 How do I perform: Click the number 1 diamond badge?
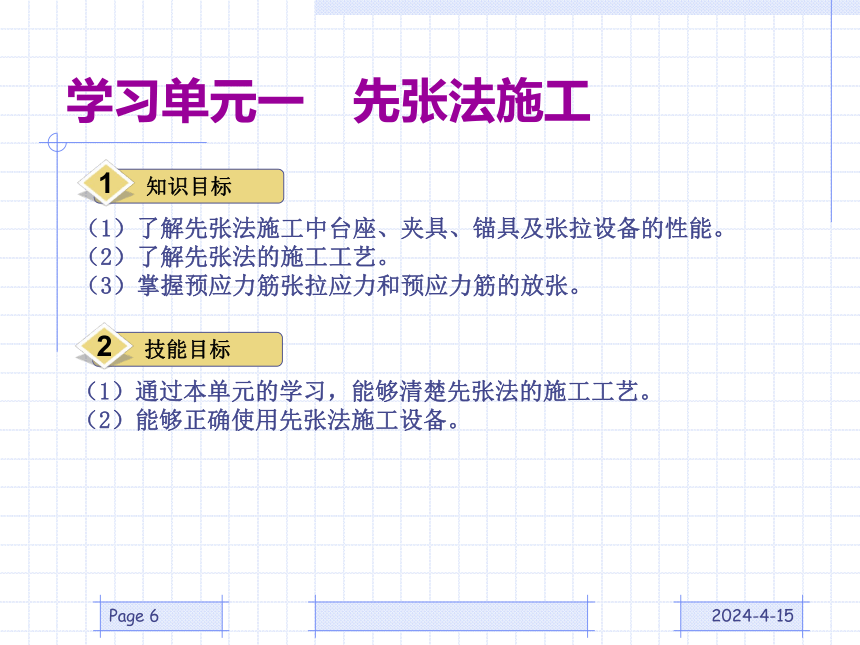click(x=105, y=183)
